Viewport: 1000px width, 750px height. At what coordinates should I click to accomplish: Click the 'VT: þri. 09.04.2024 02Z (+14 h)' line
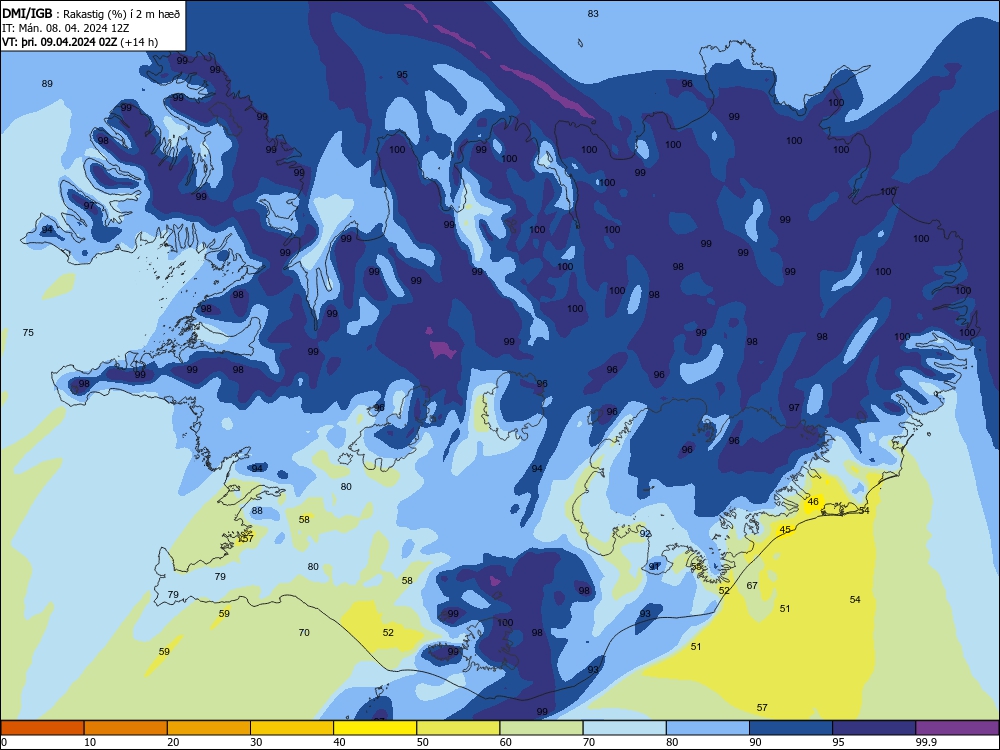(80, 42)
